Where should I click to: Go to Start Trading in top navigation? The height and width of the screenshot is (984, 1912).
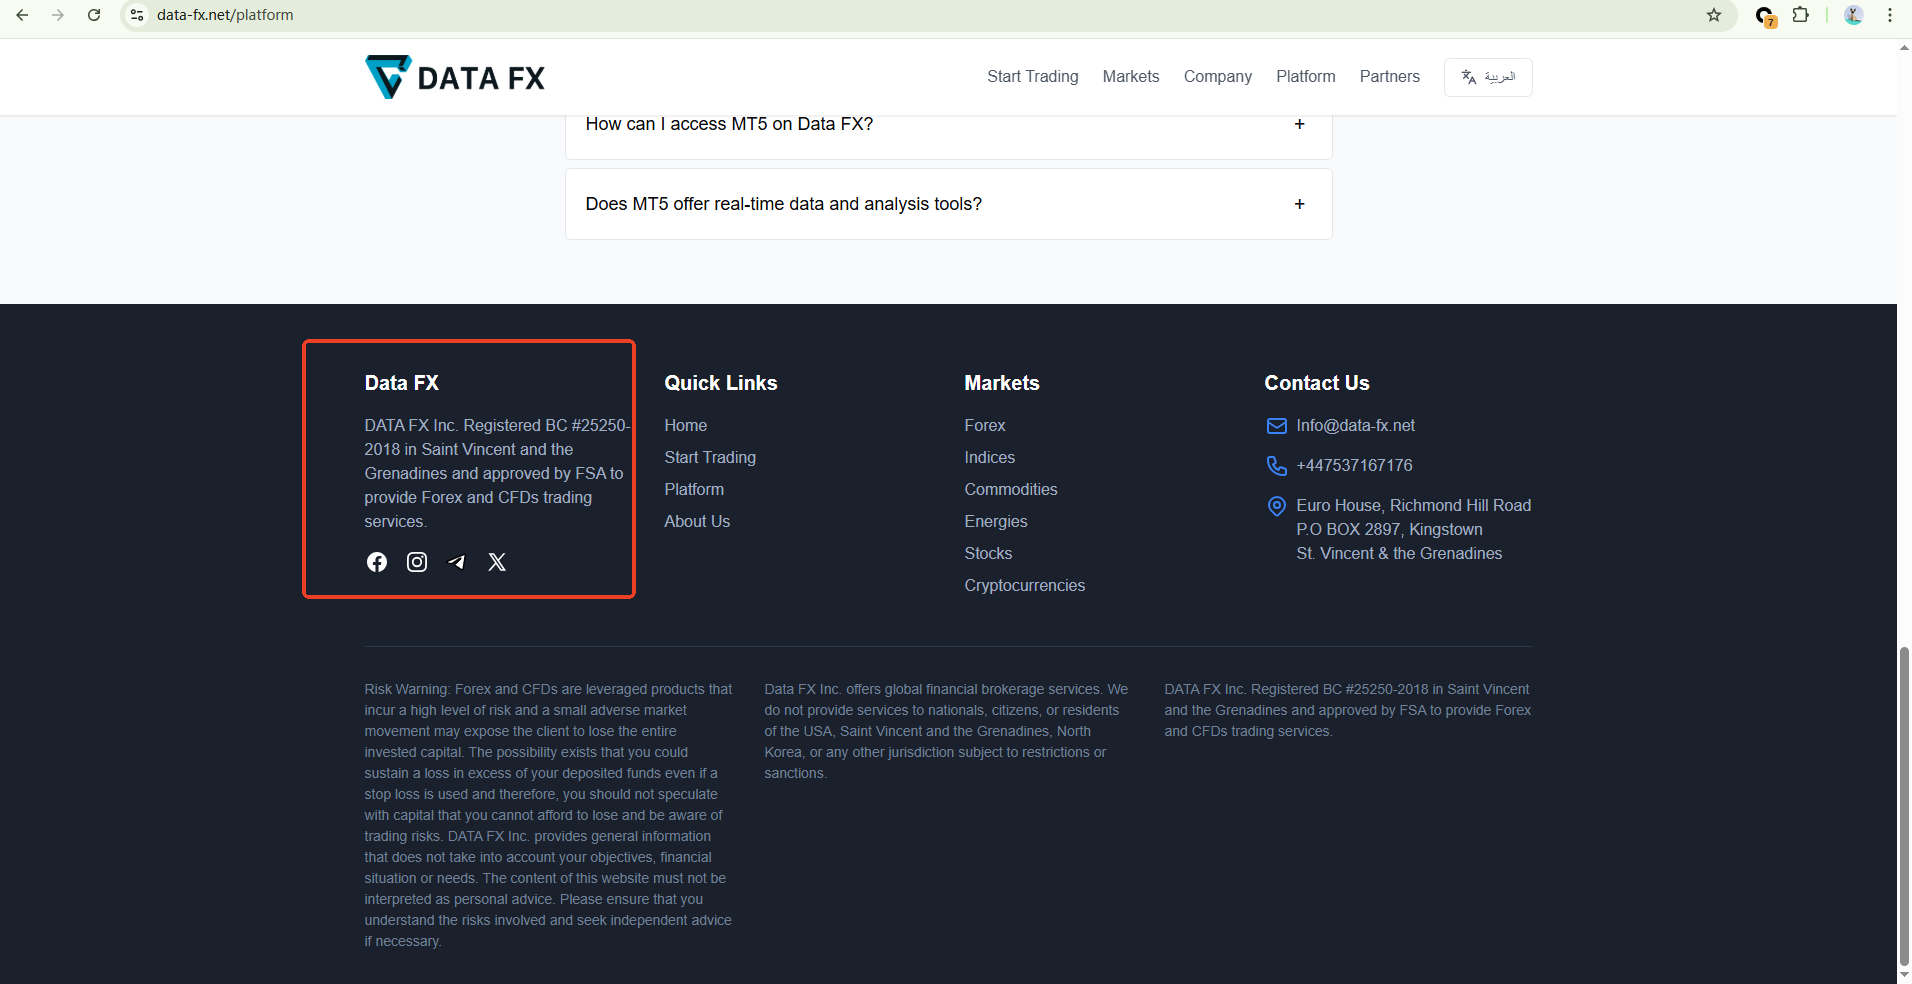(x=1032, y=77)
